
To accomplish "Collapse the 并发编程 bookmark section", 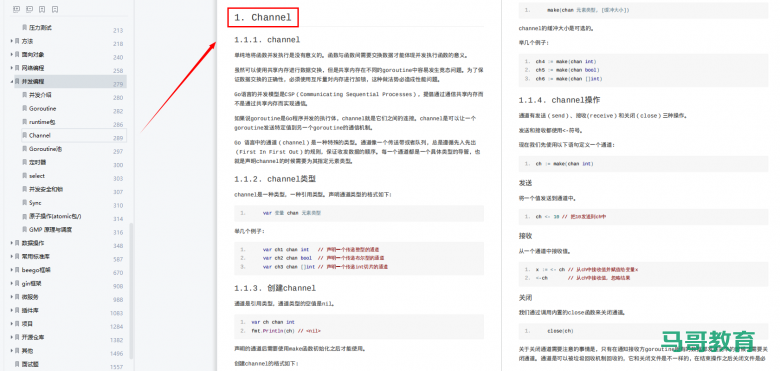I will [x=11, y=81].
